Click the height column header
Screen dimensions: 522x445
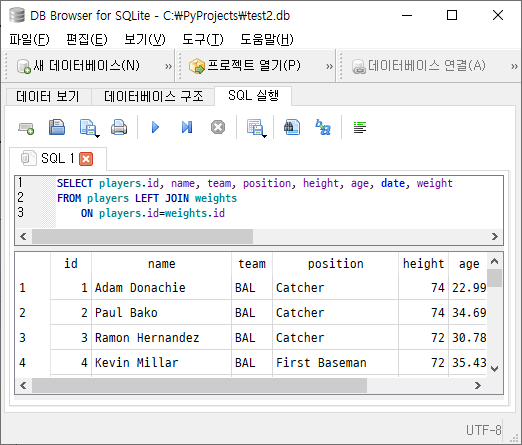pos(423,264)
